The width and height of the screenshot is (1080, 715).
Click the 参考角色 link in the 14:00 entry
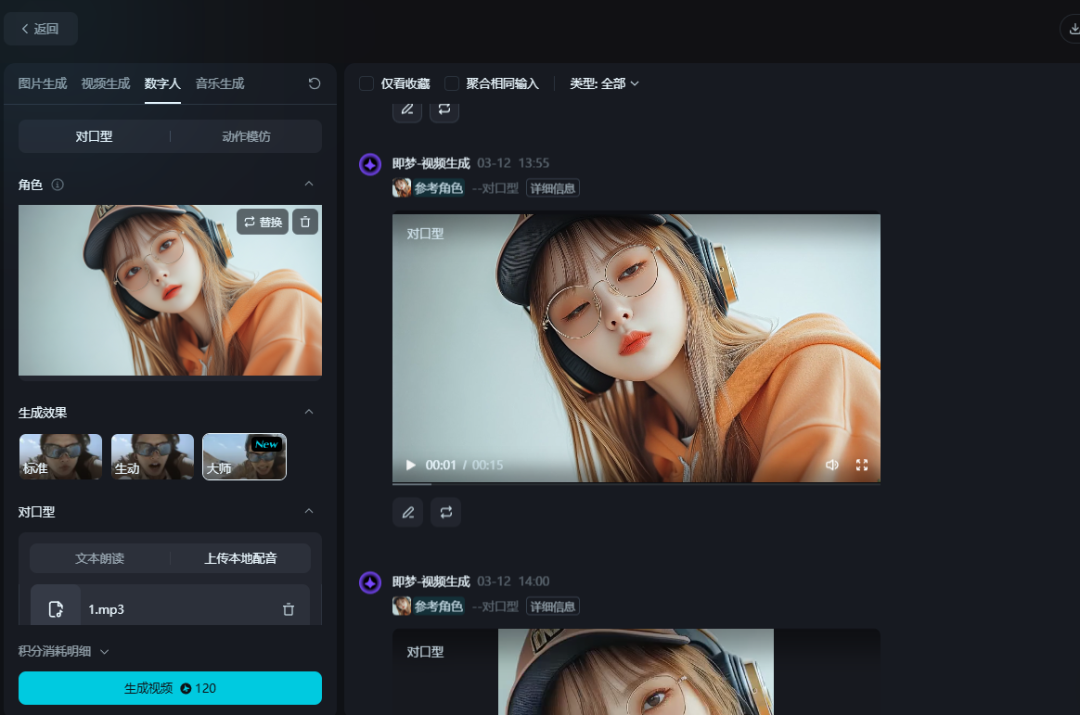(x=439, y=606)
